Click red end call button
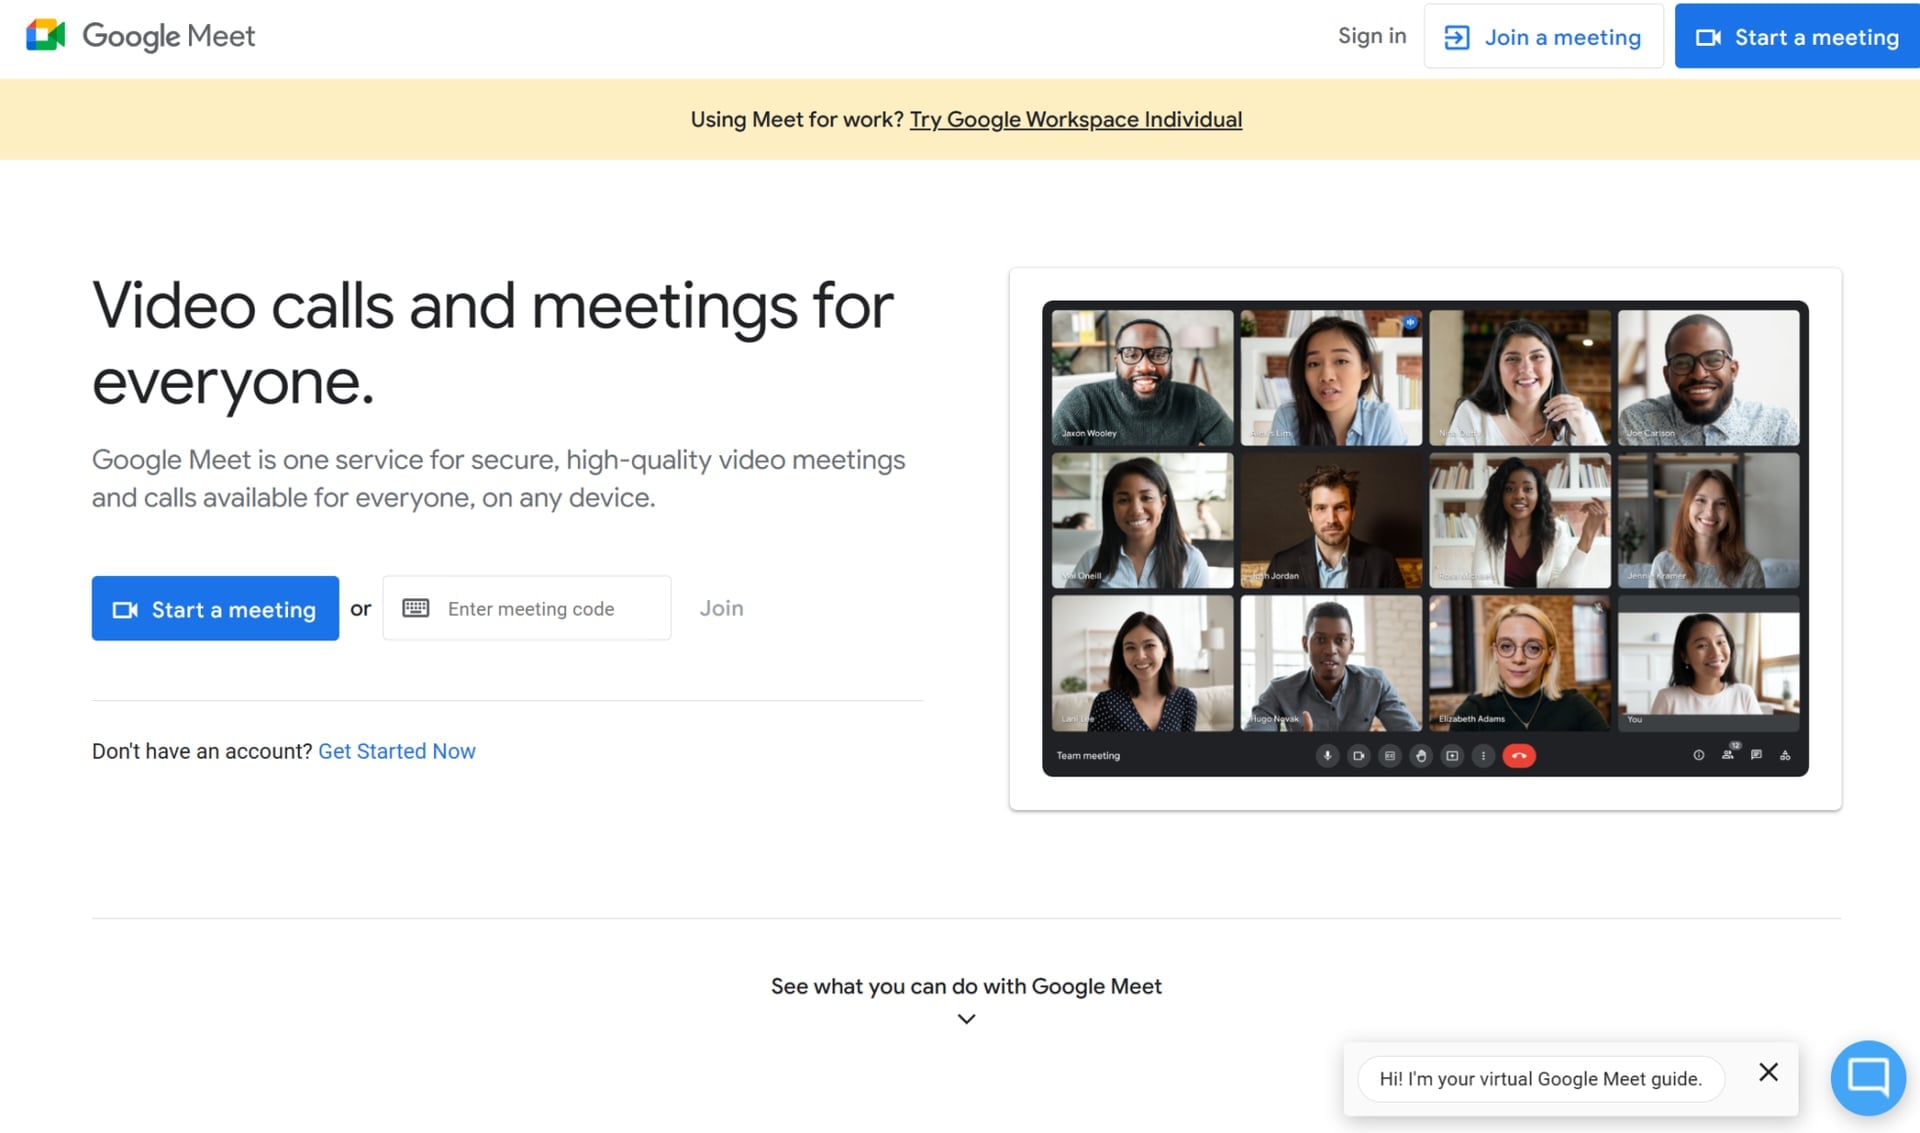 1519,756
